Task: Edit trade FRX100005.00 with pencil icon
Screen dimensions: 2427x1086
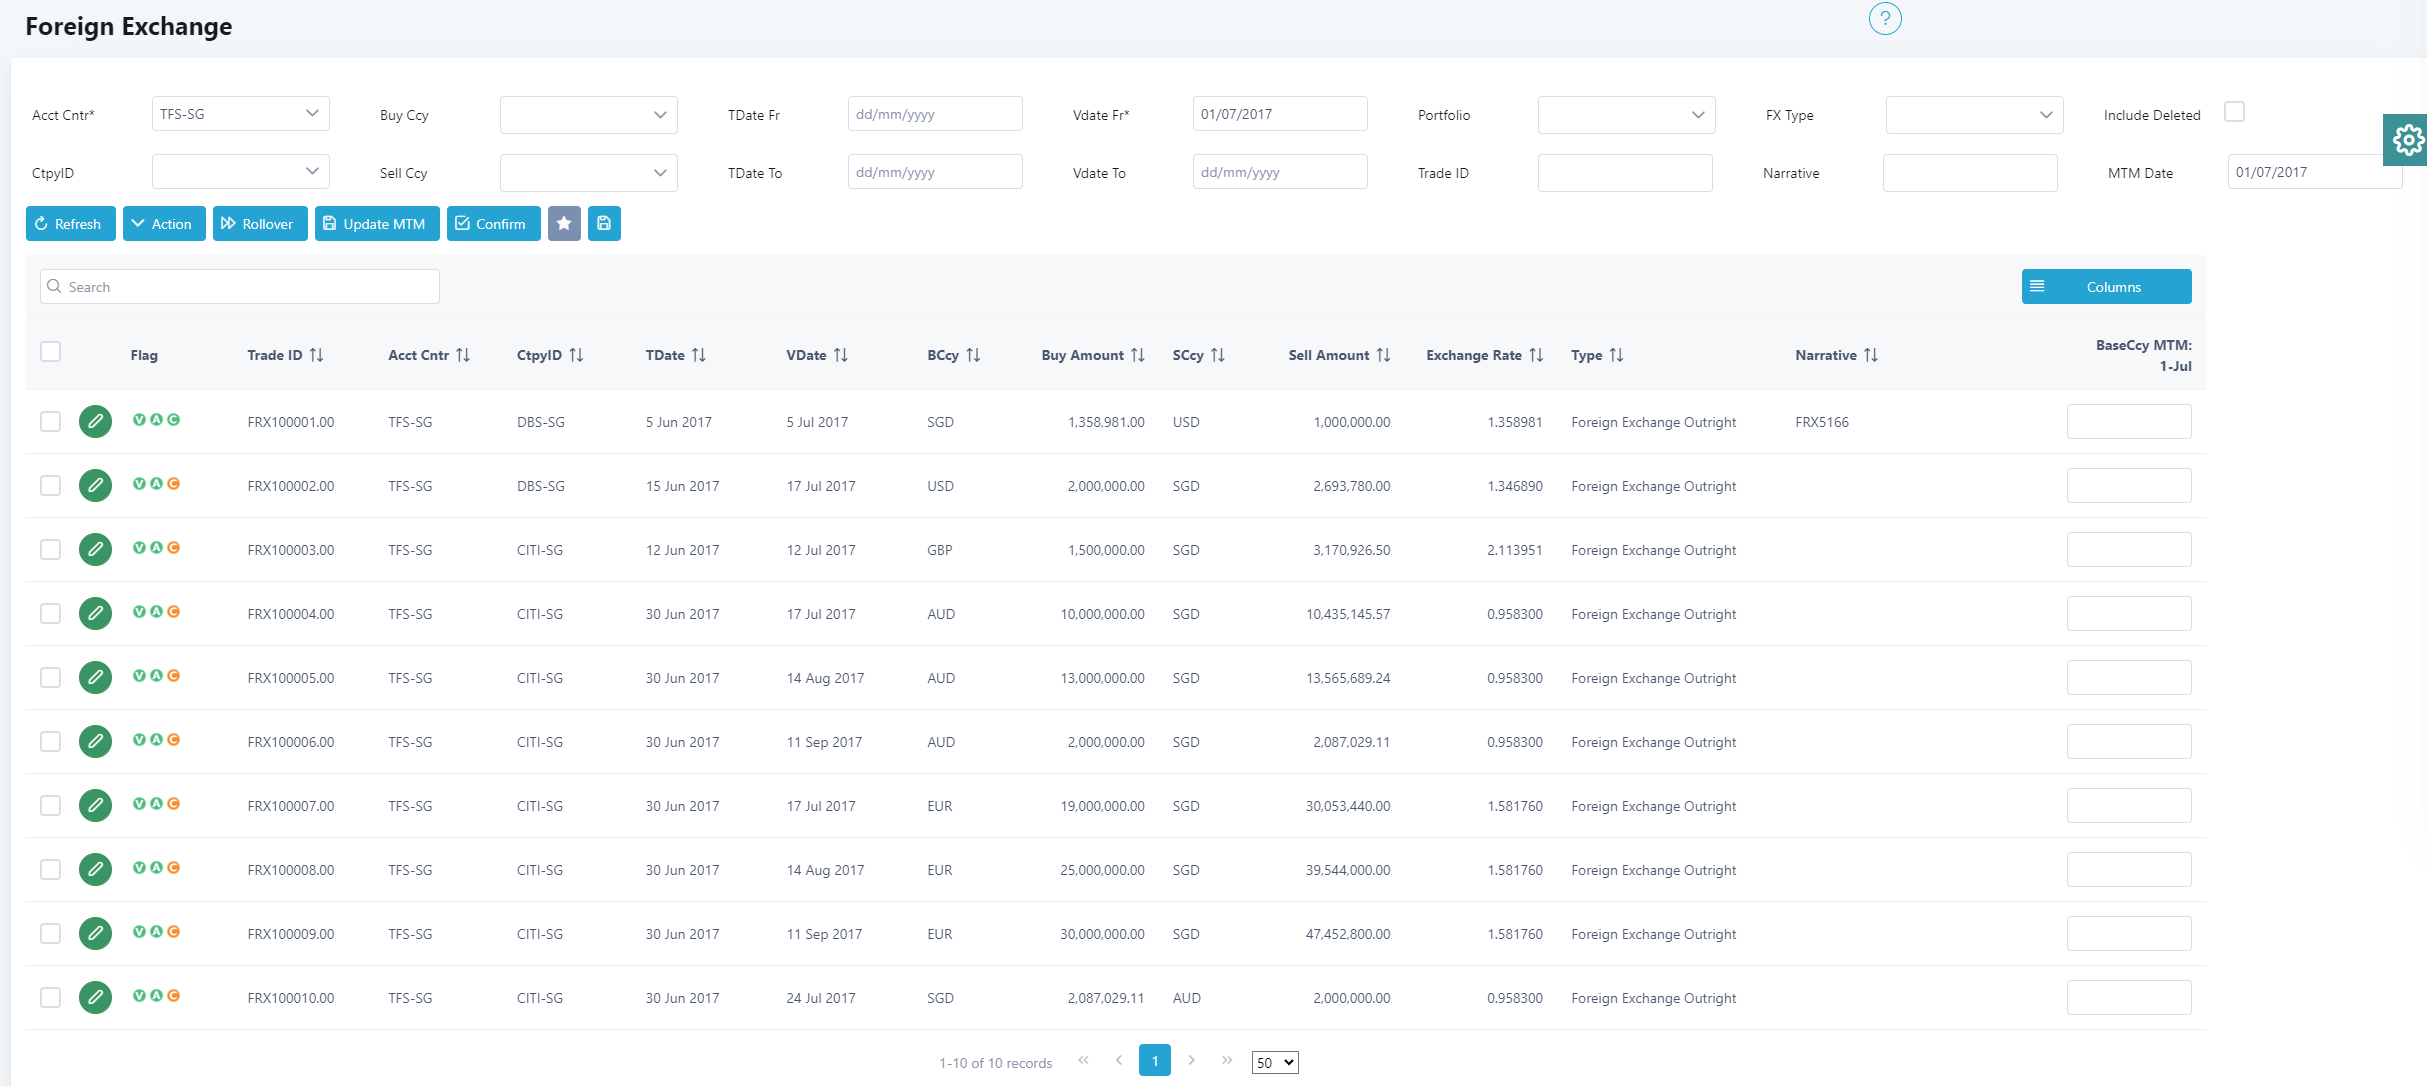Action: pyautogui.click(x=95, y=678)
